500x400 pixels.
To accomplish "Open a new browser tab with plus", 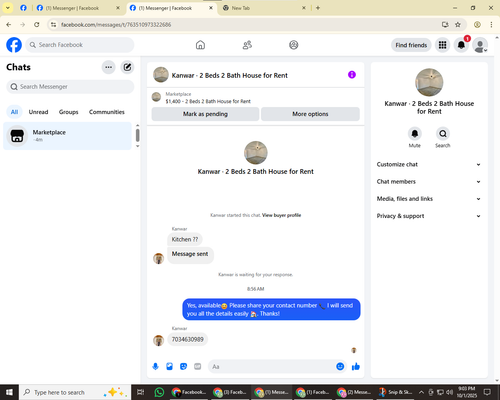I will click(318, 8).
